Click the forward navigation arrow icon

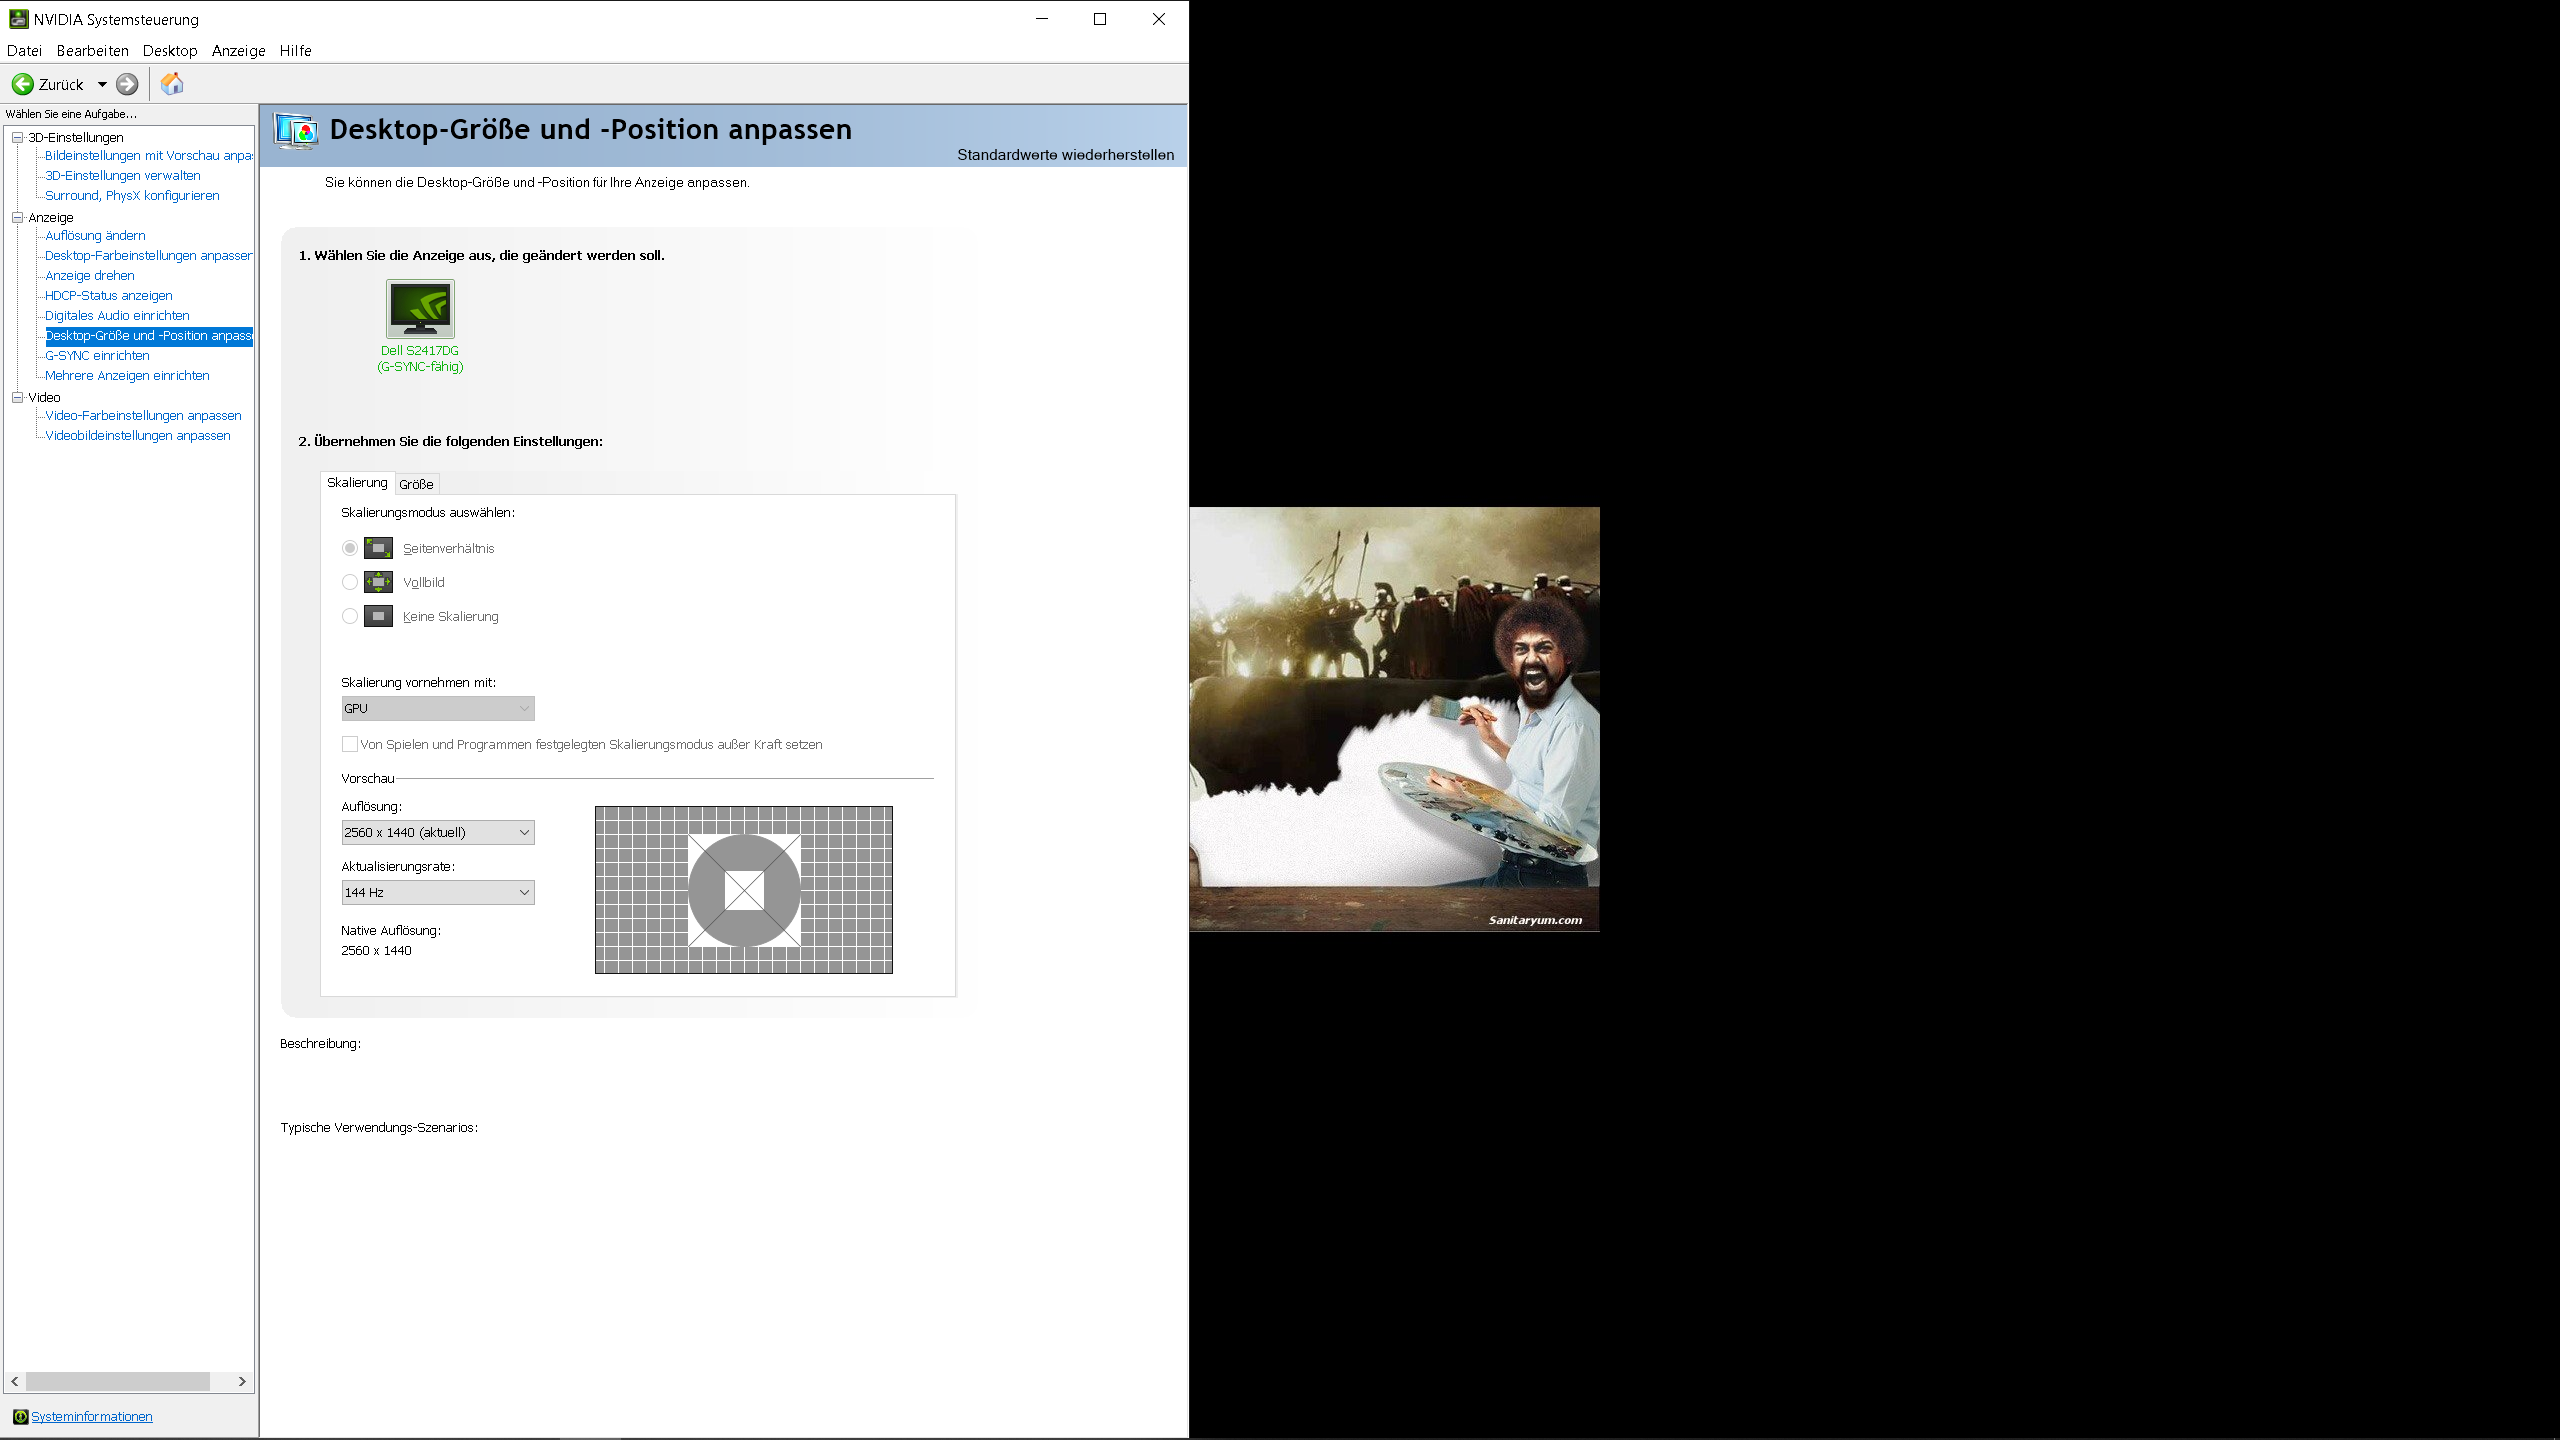pos(127,84)
